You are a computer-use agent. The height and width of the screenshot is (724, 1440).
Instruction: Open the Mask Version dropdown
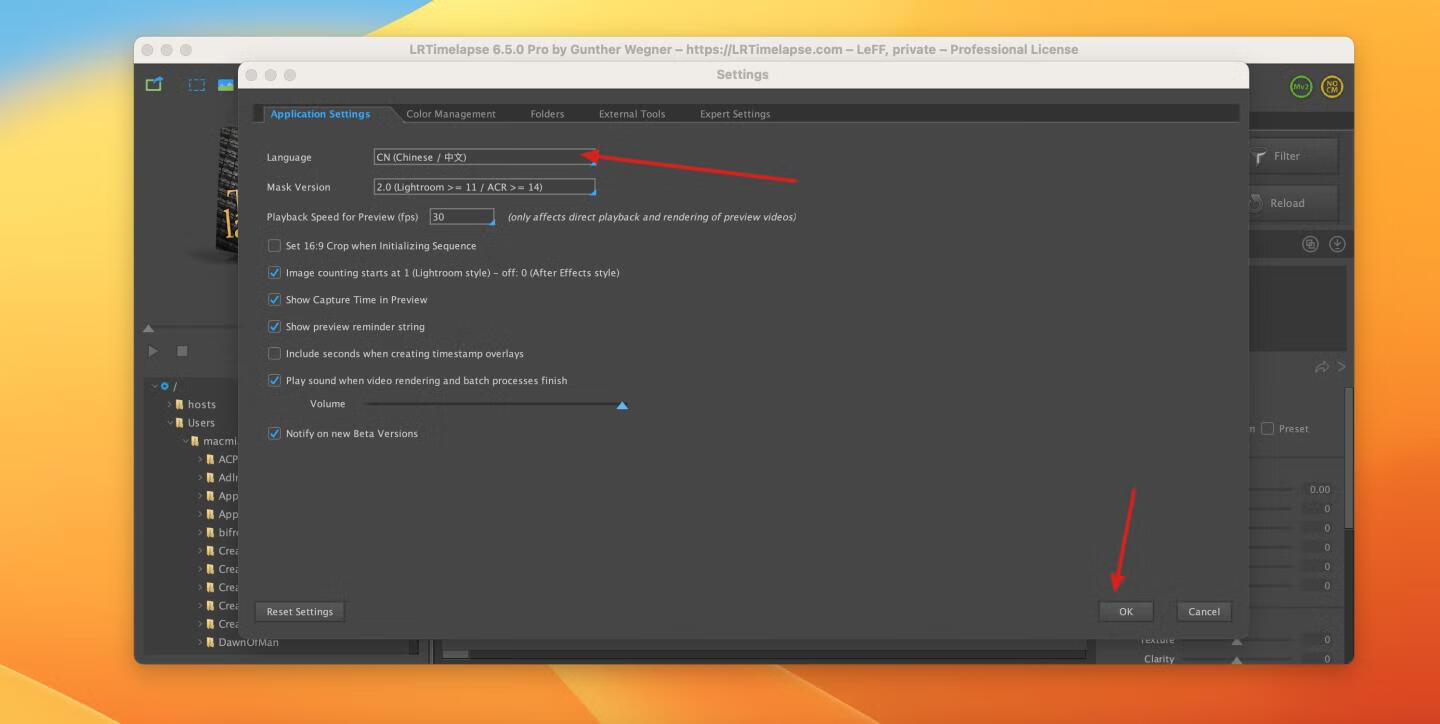click(x=484, y=187)
